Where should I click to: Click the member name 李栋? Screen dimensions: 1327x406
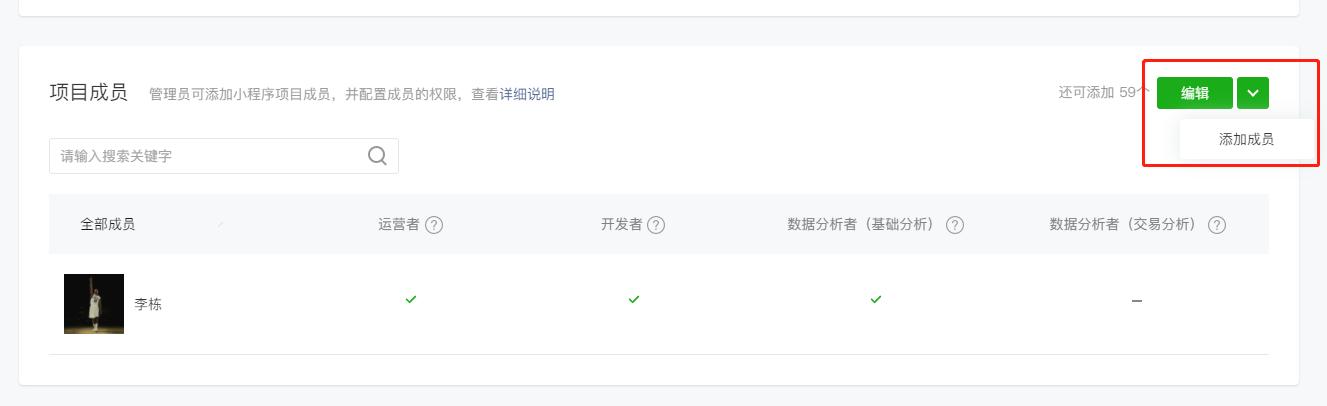tap(148, 304)
